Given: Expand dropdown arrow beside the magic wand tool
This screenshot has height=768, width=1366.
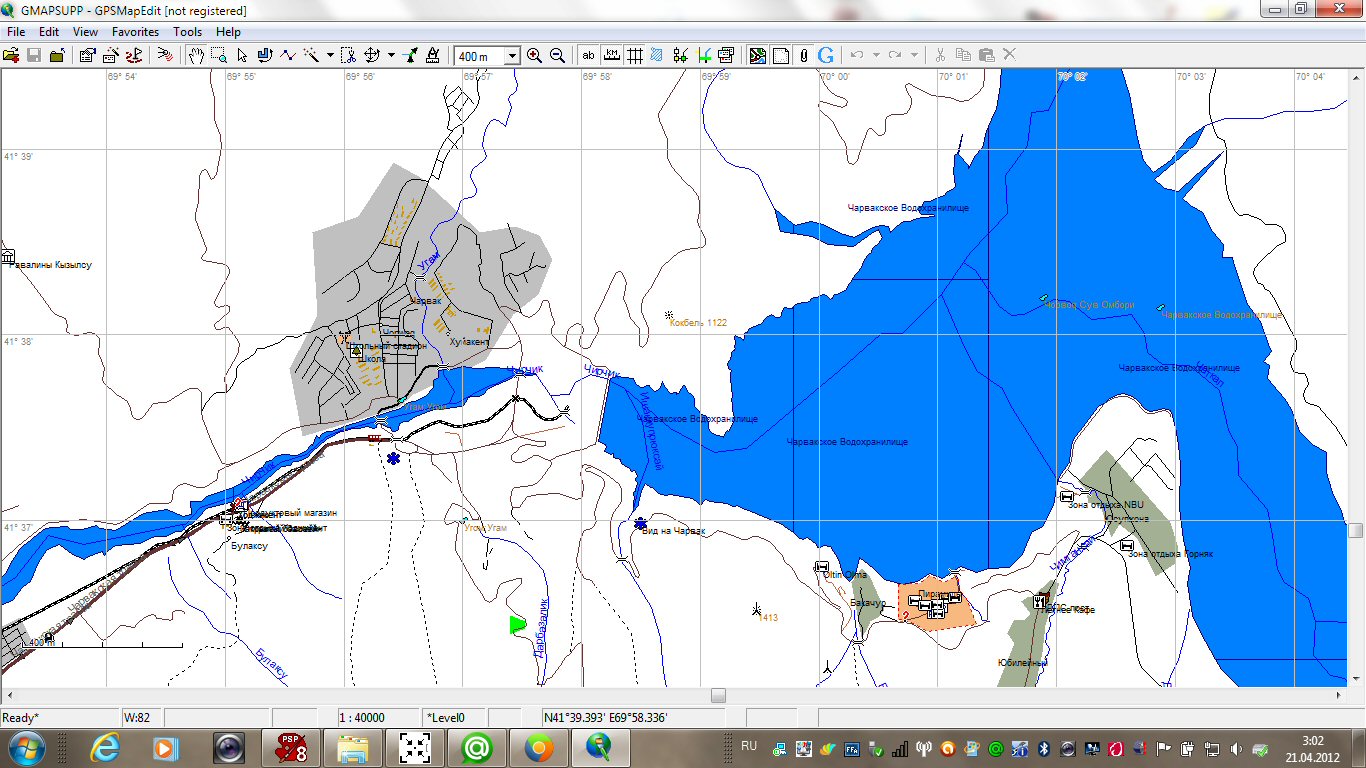Looking at the screenshot, I should click(x=329, y=55).
